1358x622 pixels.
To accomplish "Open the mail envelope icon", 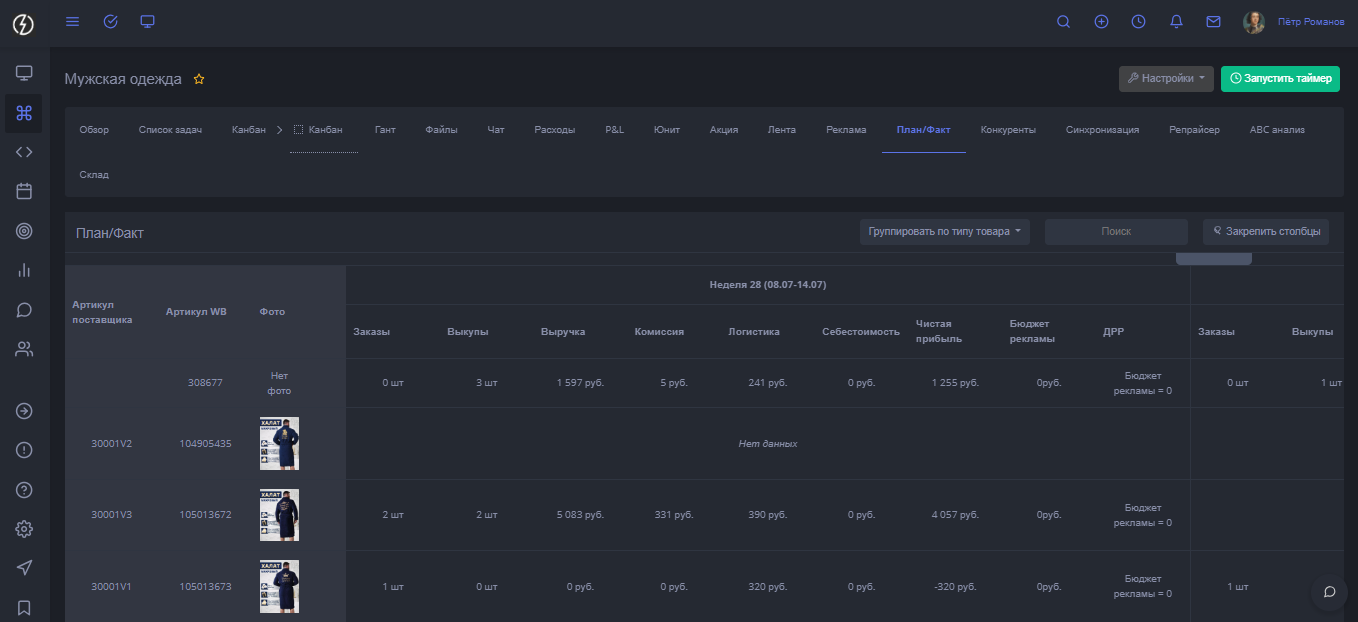I will tap(1213, 22).
